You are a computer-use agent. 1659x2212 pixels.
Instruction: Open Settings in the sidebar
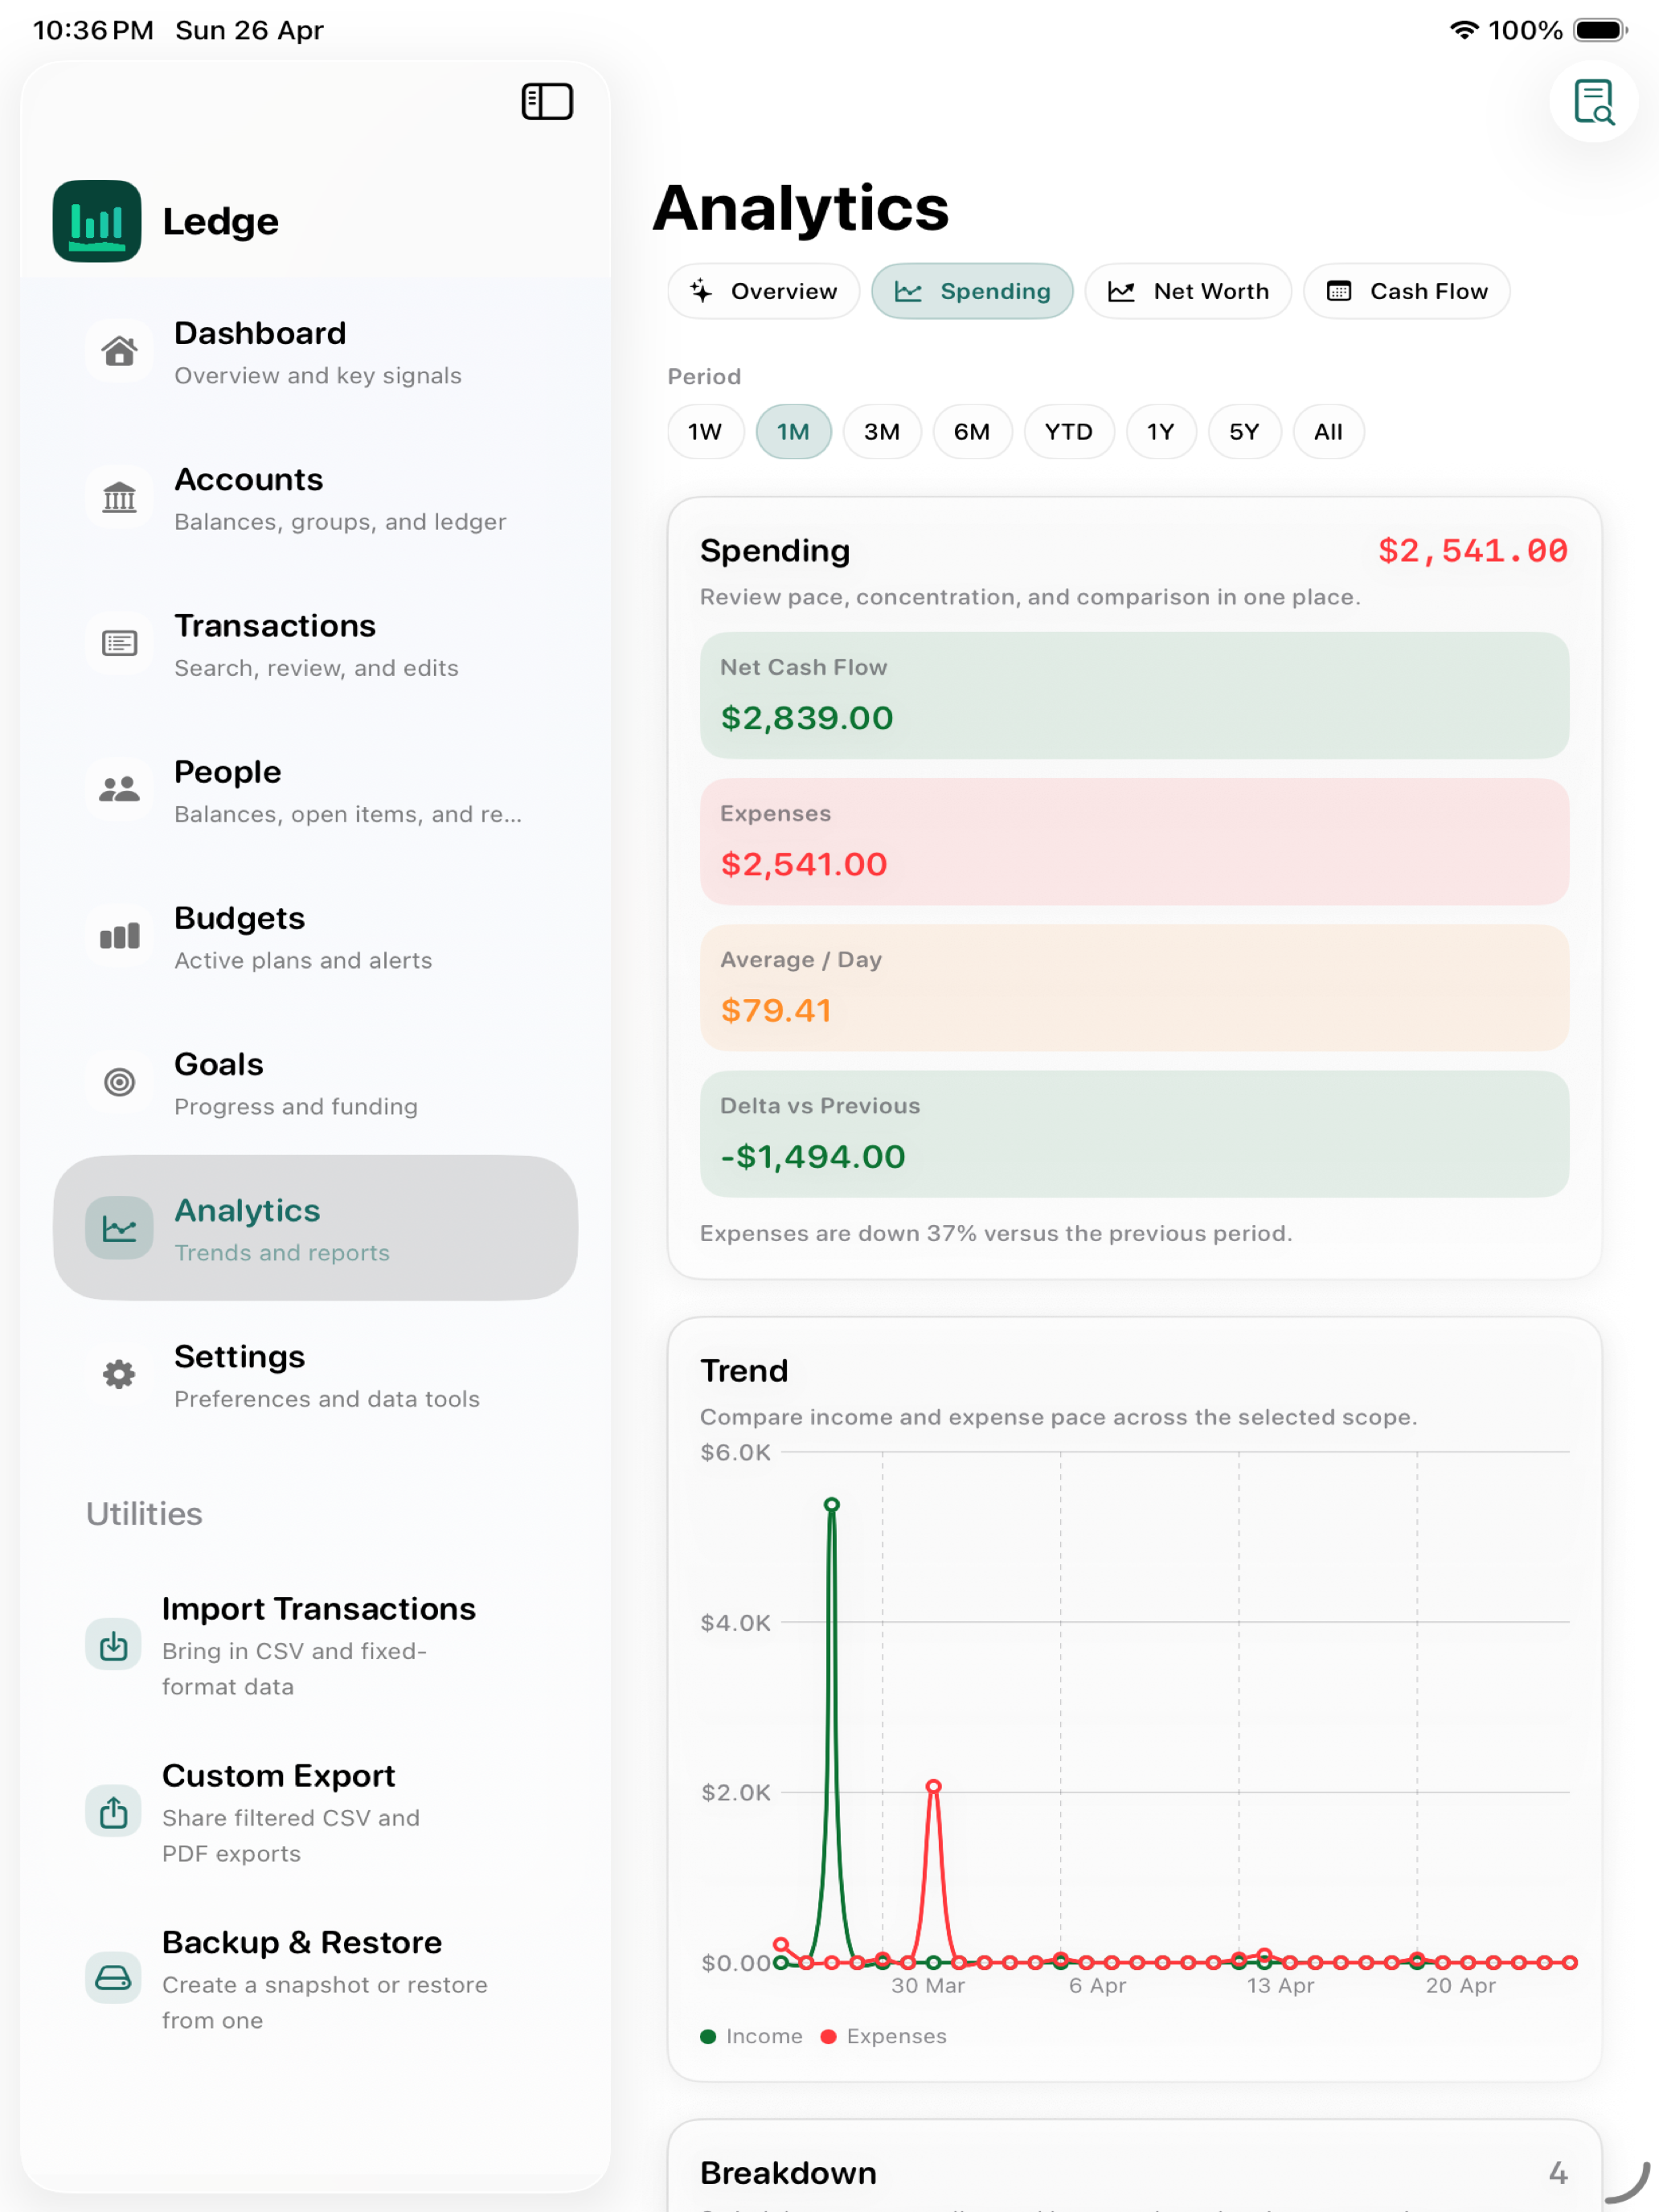point(315,1374)
